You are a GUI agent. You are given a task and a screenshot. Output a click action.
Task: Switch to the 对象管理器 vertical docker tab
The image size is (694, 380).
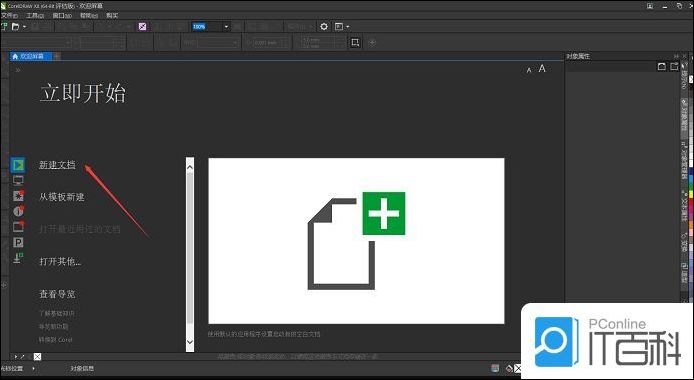pos(684,161)
